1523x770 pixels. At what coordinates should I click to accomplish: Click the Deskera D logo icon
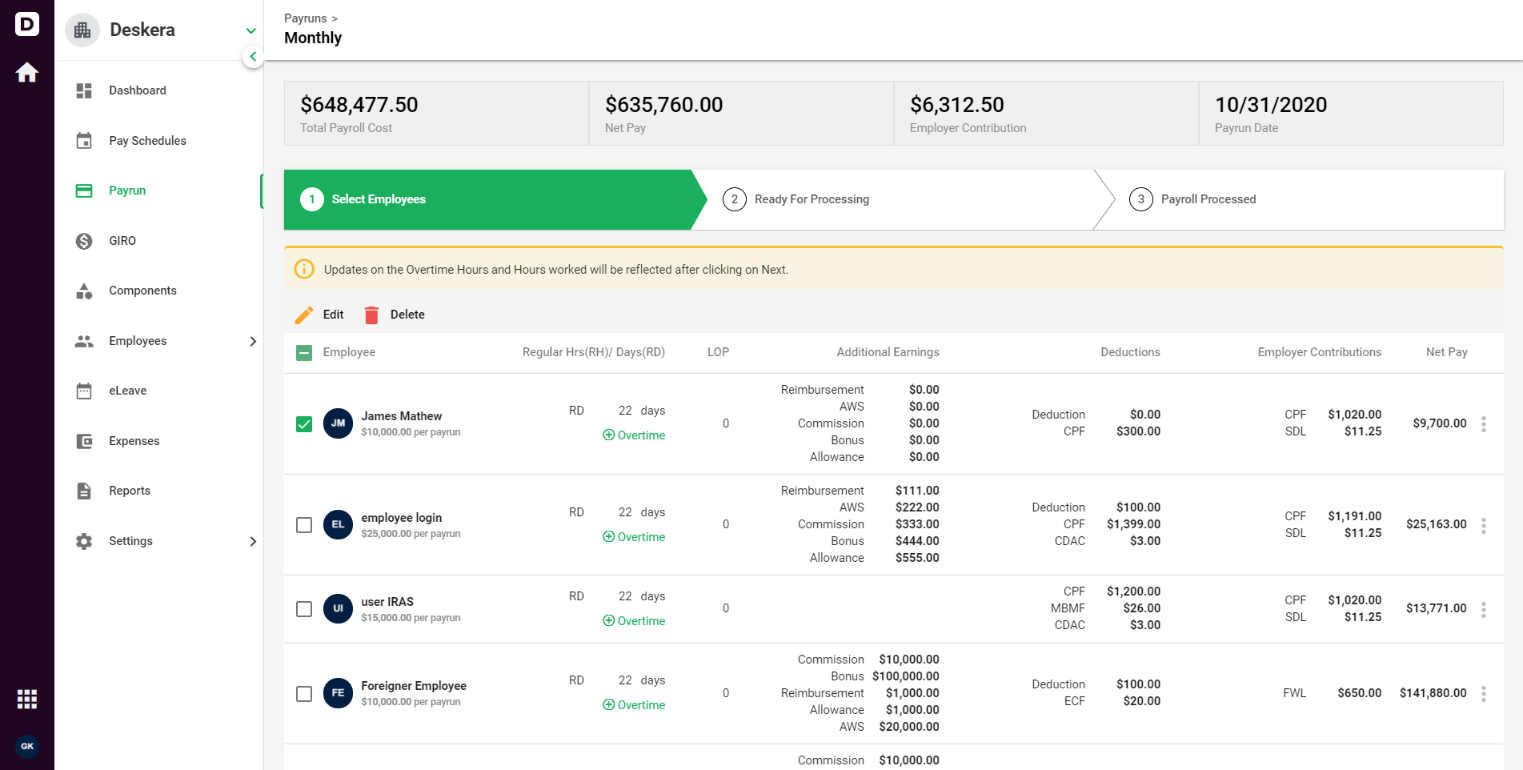27,24
